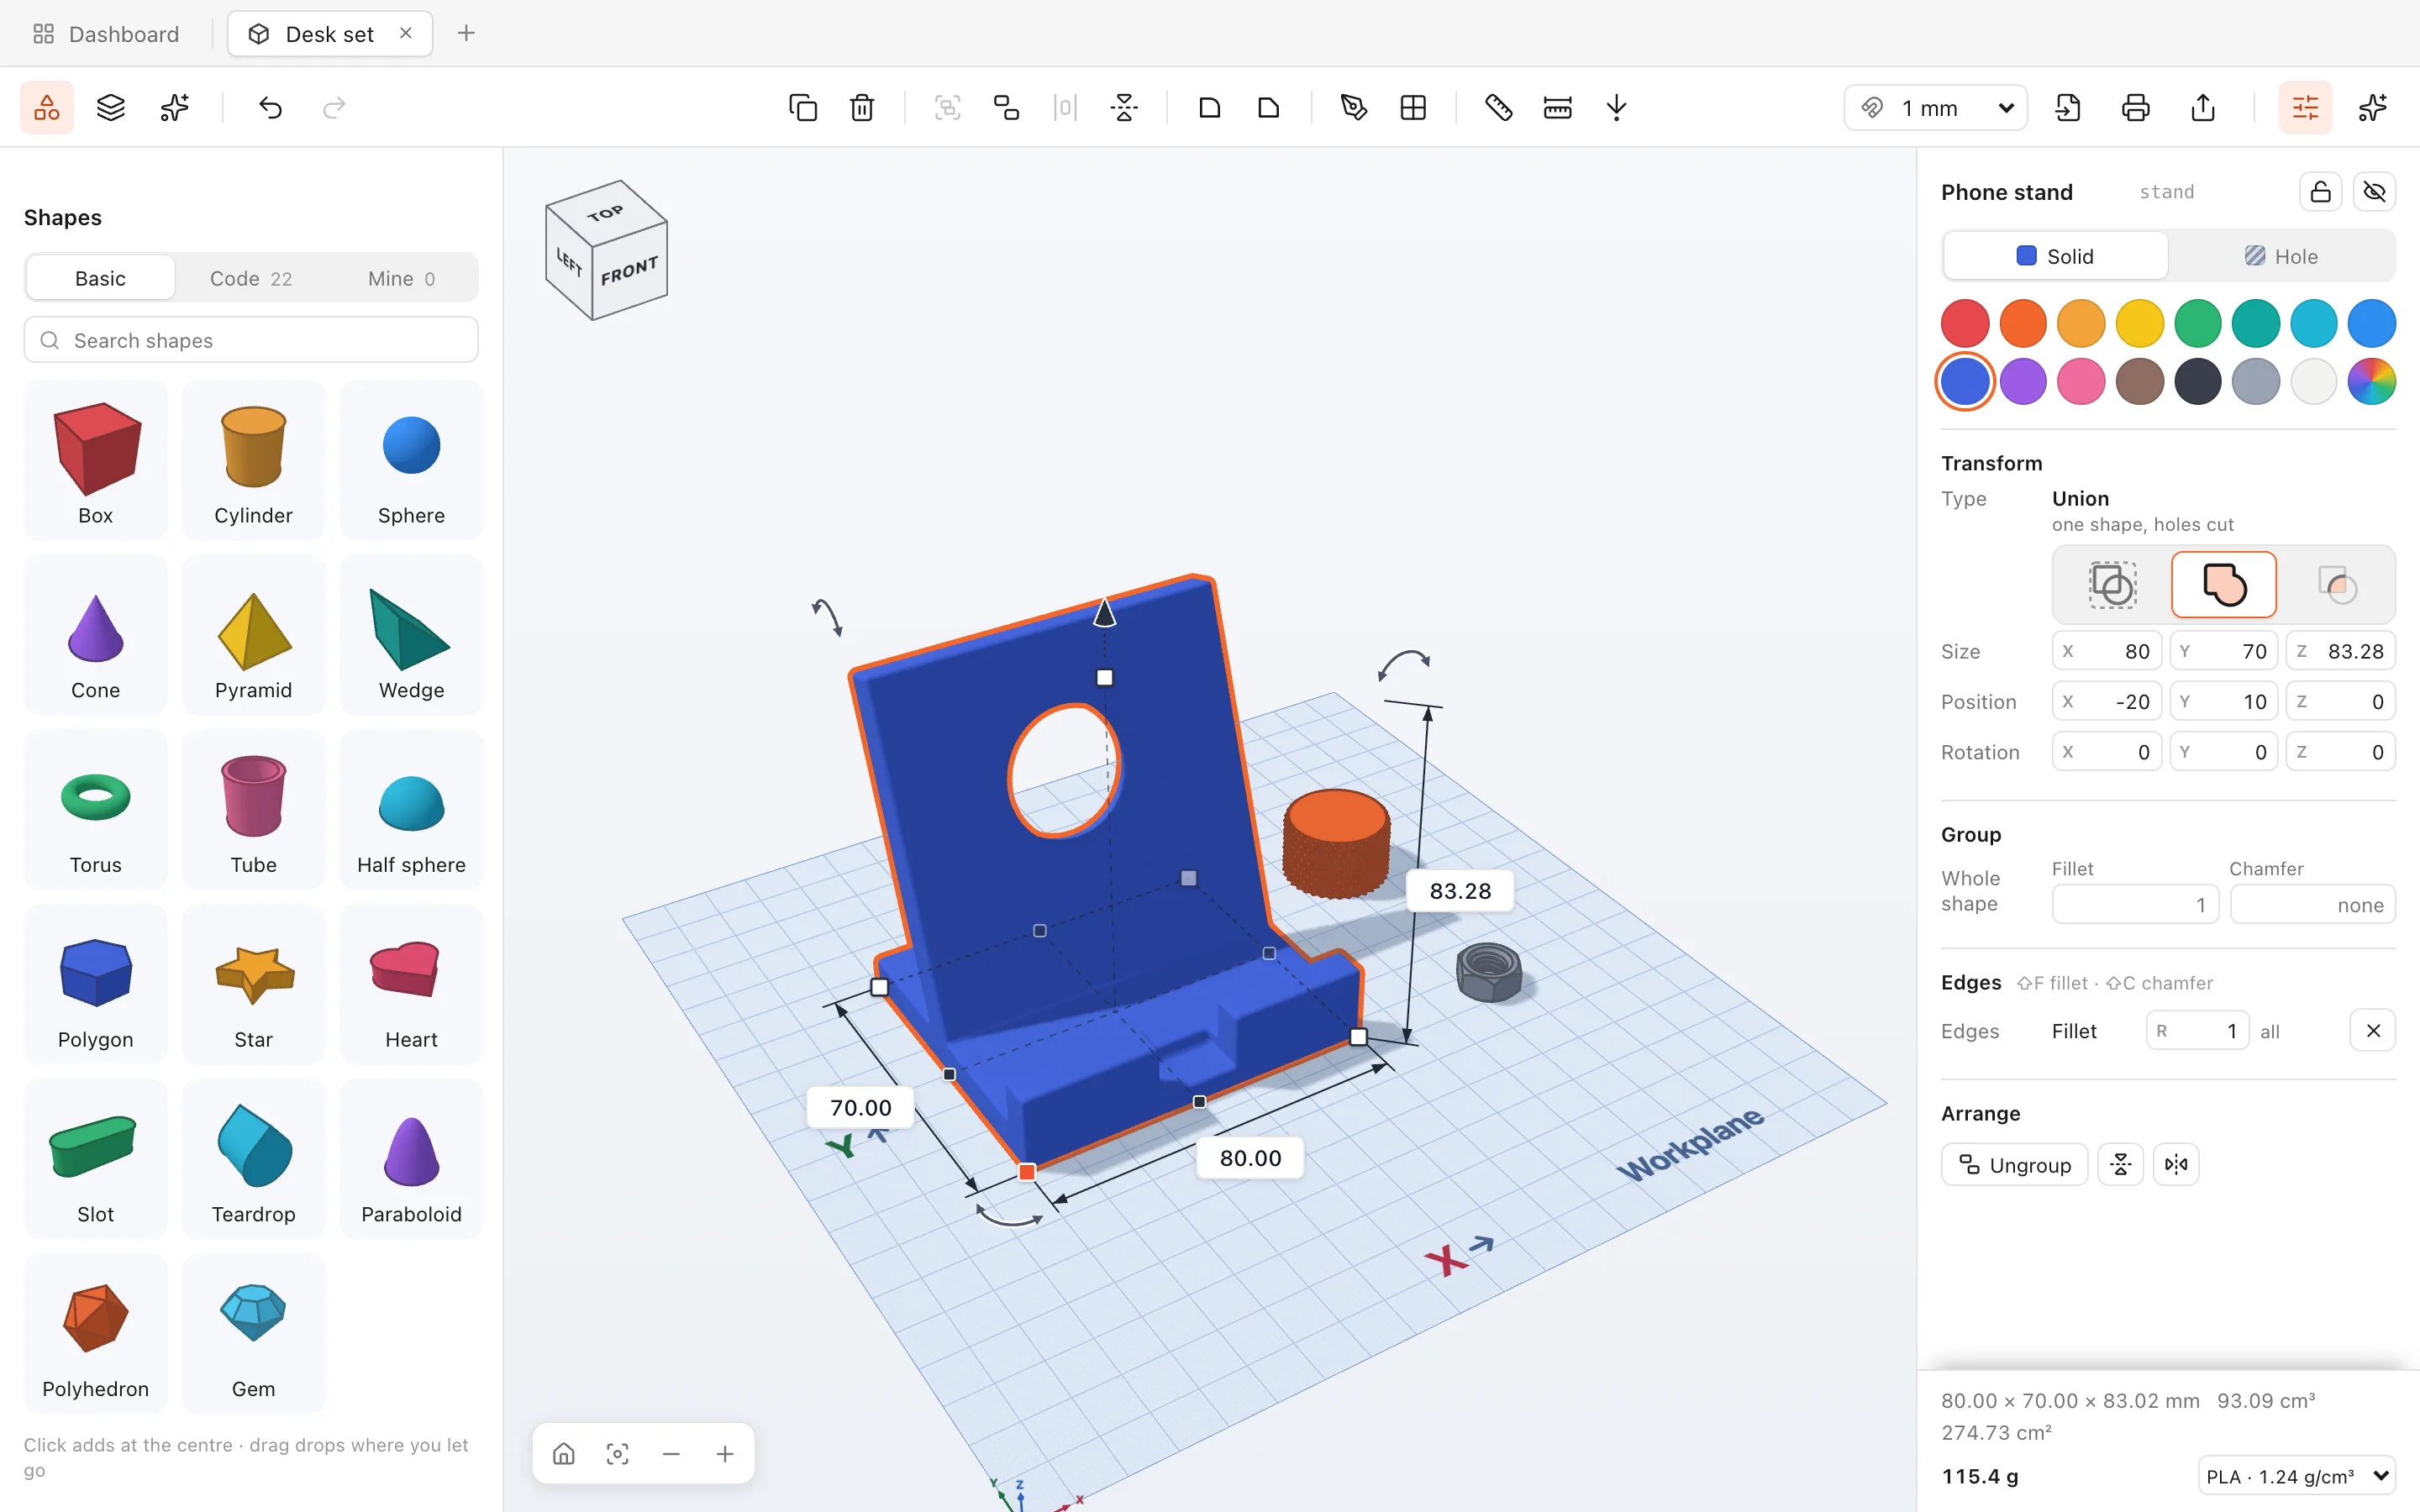
Task: Open the shapes panel icon
Action: 46,107
